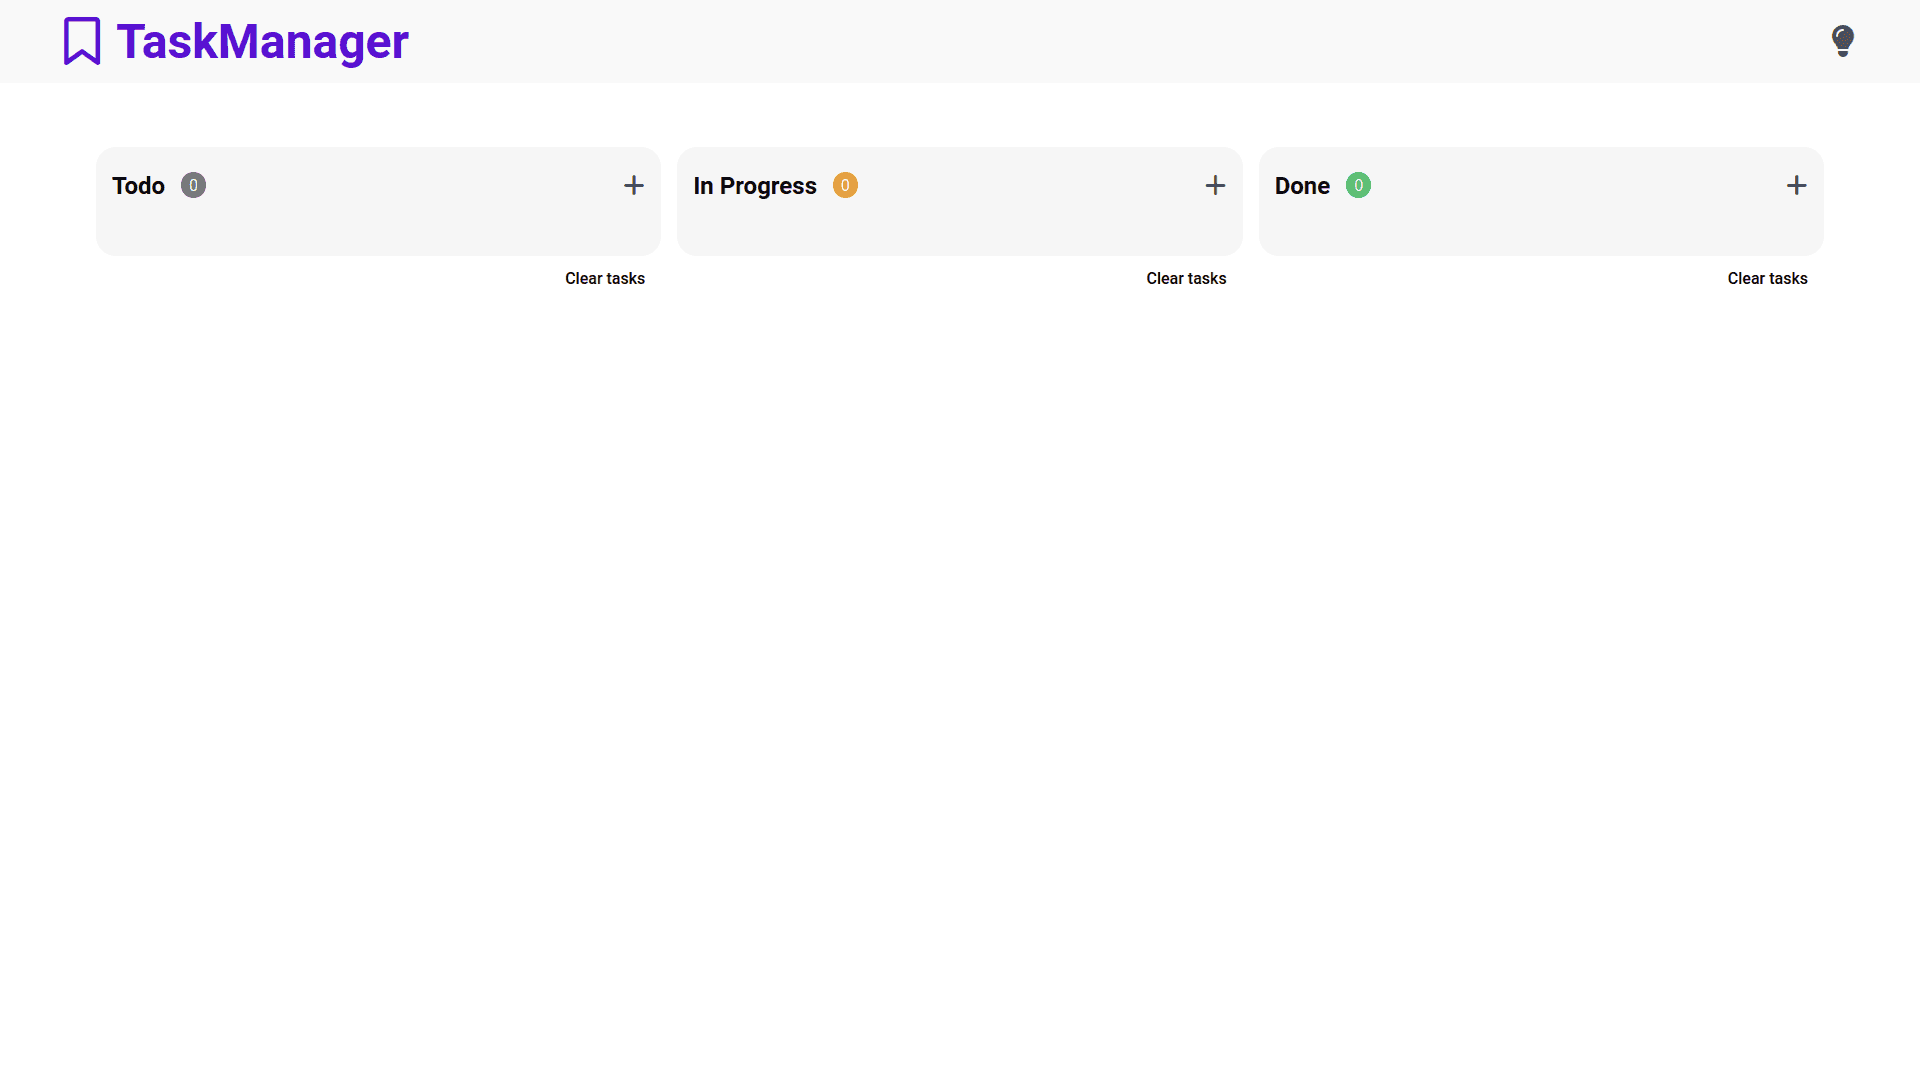The width and height of the screenshot is (1920, 1080).
Task: Click Clear tasks under In Progress column
Action: click(1184, 277)
